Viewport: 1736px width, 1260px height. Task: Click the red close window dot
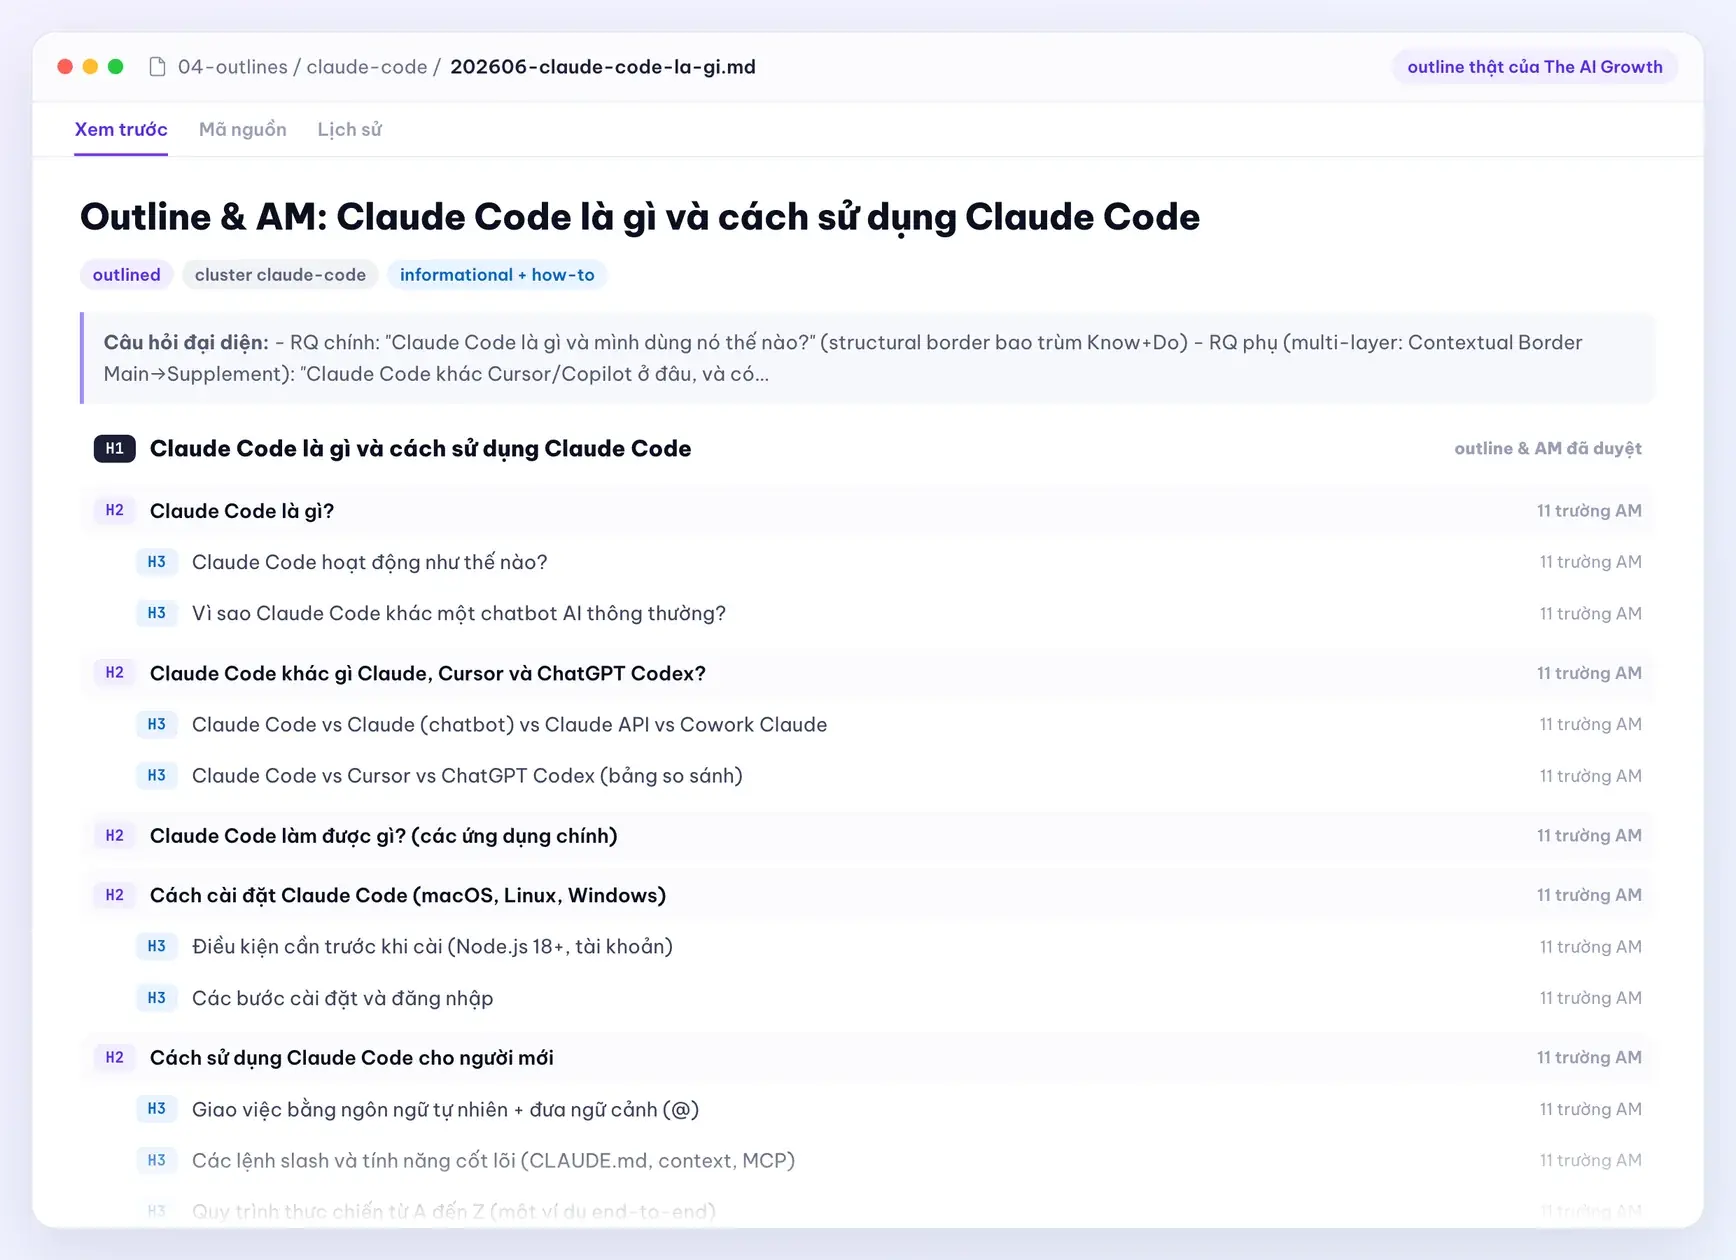click(x=65, y=67)
